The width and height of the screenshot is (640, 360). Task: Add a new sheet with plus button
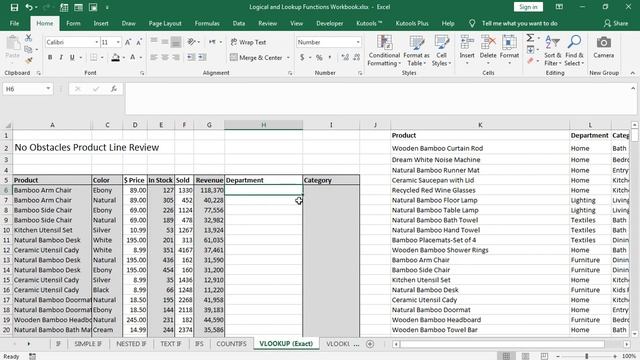pos(370,344)
